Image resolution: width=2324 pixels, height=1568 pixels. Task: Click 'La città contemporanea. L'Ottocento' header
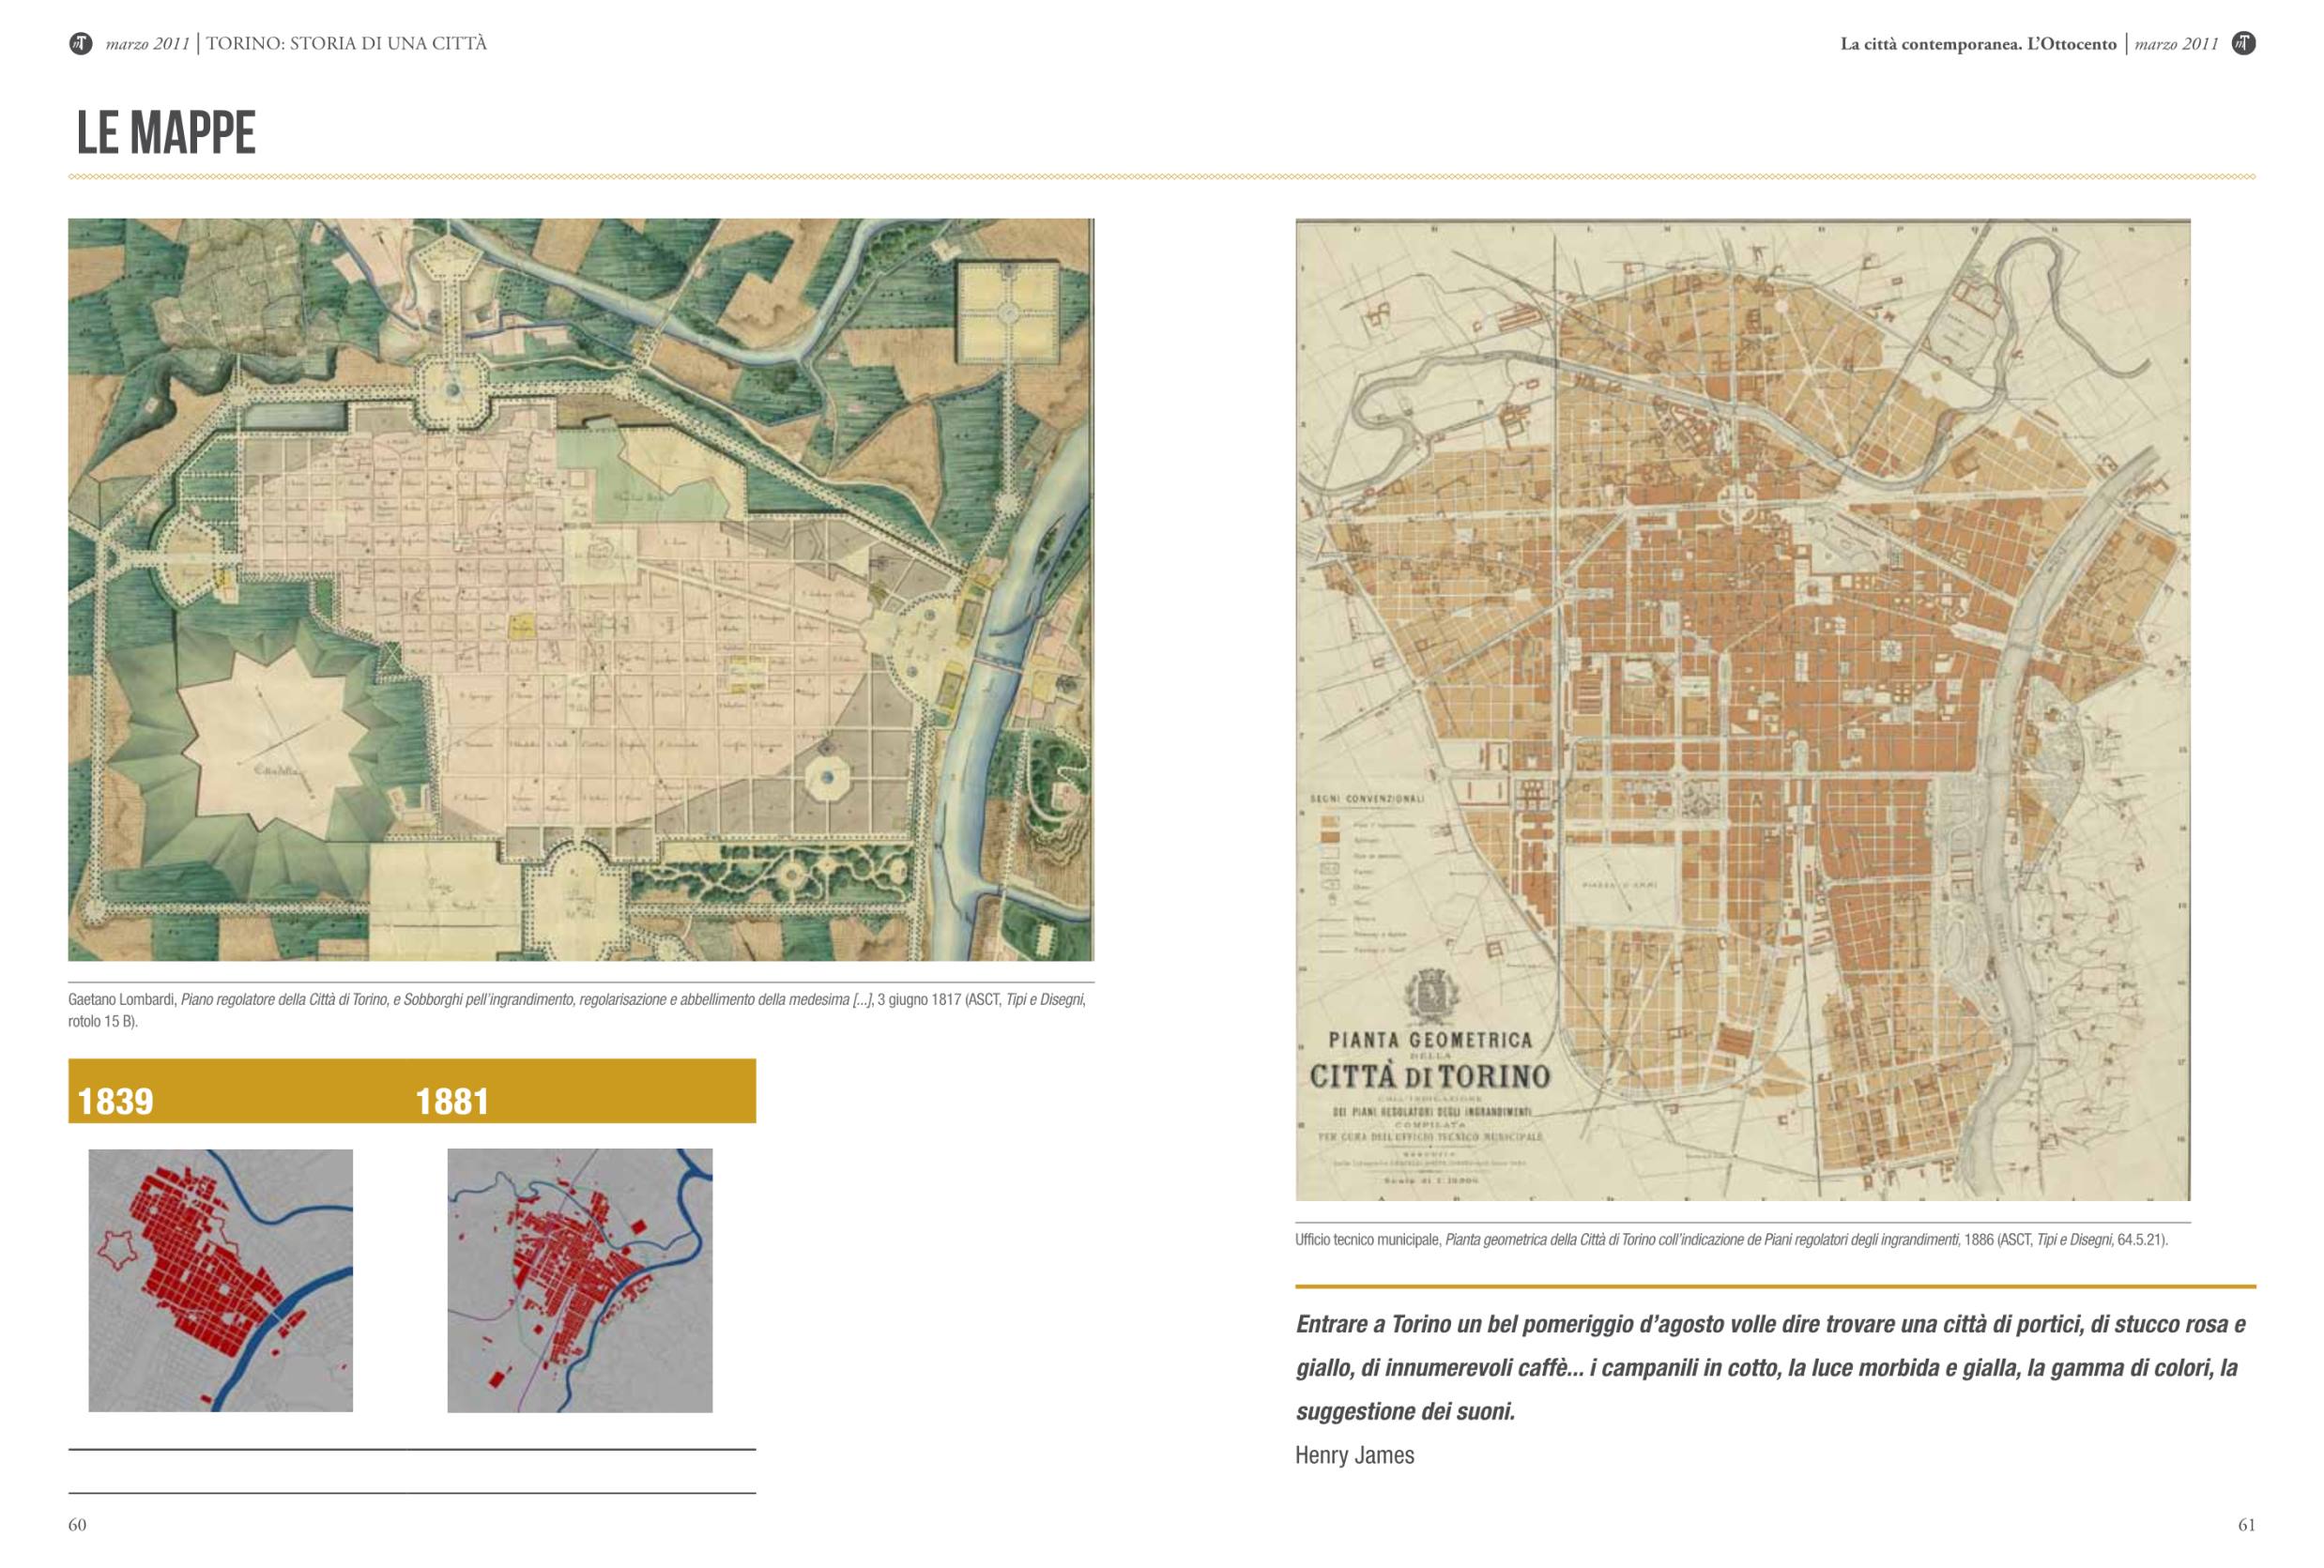[1978, 44]
